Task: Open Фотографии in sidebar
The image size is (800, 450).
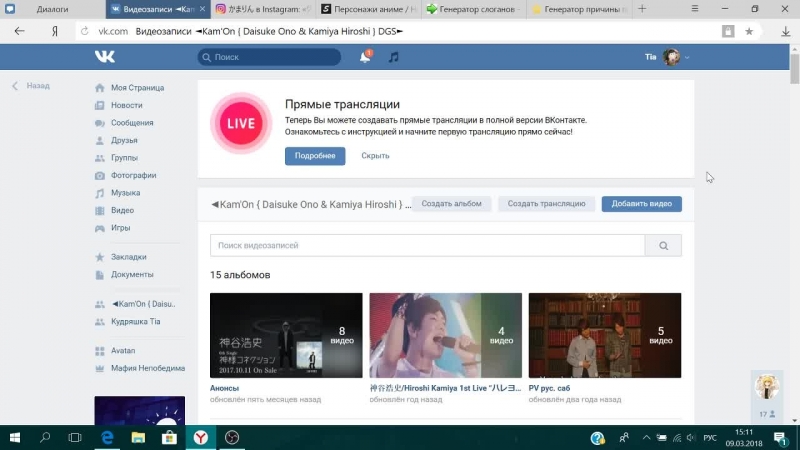Action: pos(134,175)
